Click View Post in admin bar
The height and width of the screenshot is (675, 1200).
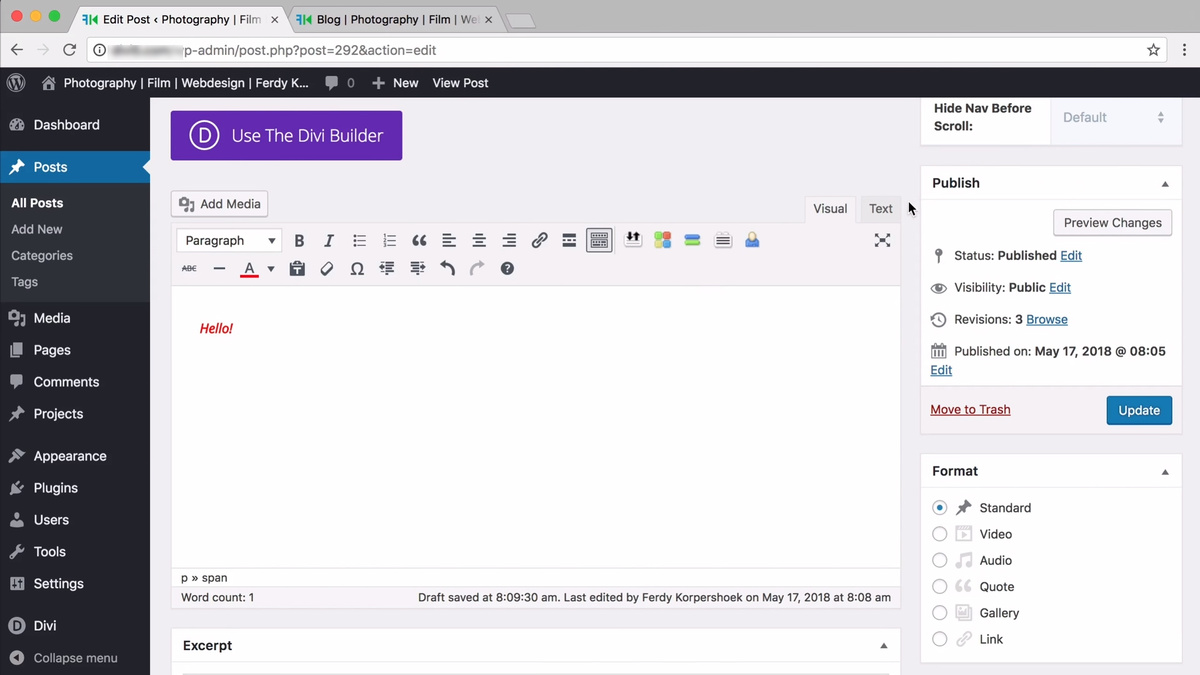[460, 83]
